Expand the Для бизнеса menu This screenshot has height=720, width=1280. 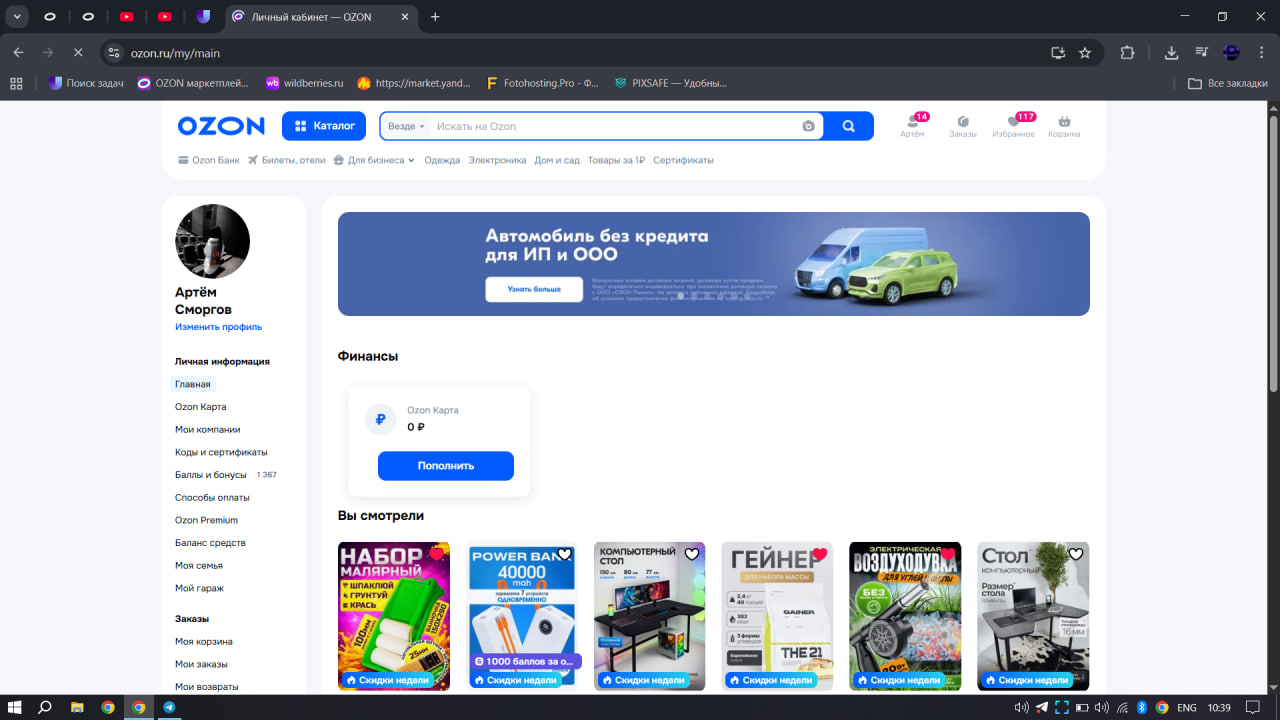tap(374, 160)
